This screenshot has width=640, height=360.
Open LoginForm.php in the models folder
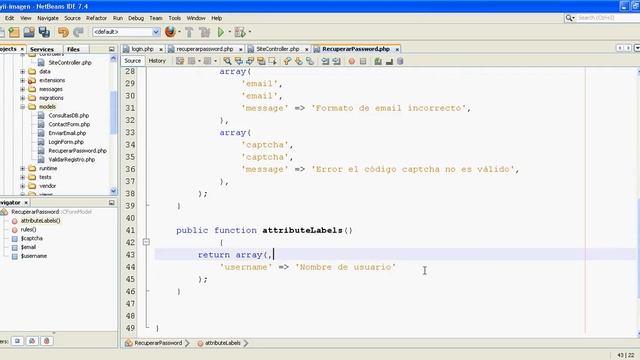[x=66, y=142]
